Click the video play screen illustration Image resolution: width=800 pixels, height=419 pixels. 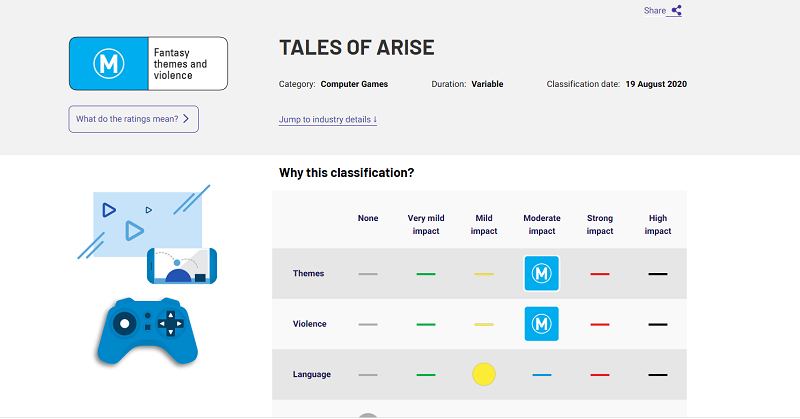click(x=147, y=224)
